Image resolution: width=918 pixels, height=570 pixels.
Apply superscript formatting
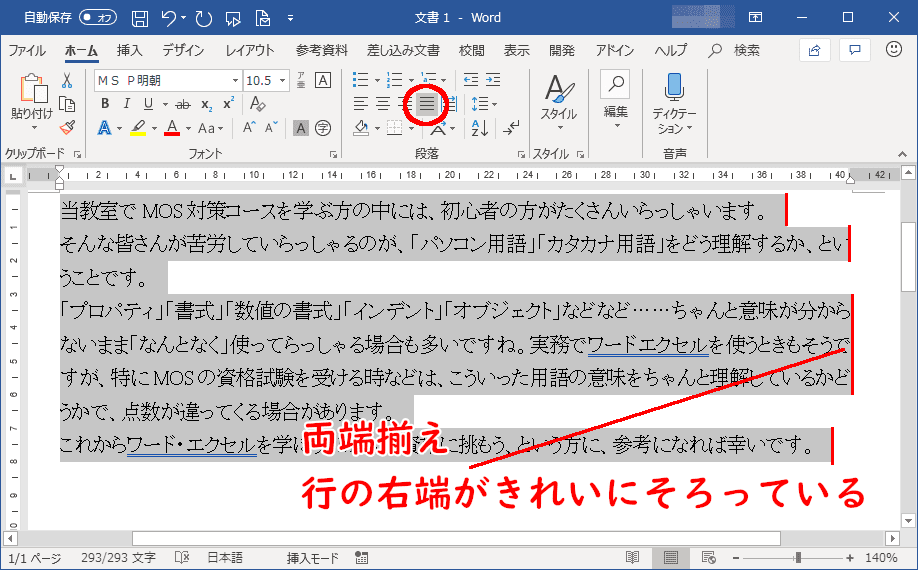point(228,104)
